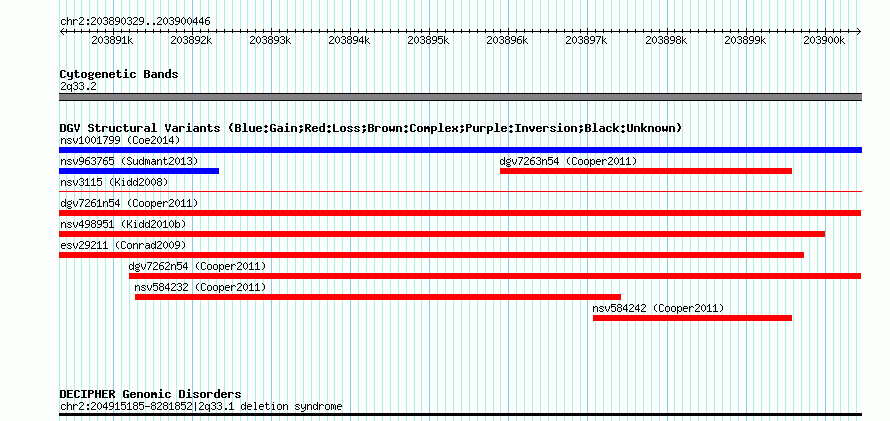Open dgv7262n54 (Cooper2011) label
Image resolution: width=890 pixels, height=421 pixels.
[x=197, y=266]
